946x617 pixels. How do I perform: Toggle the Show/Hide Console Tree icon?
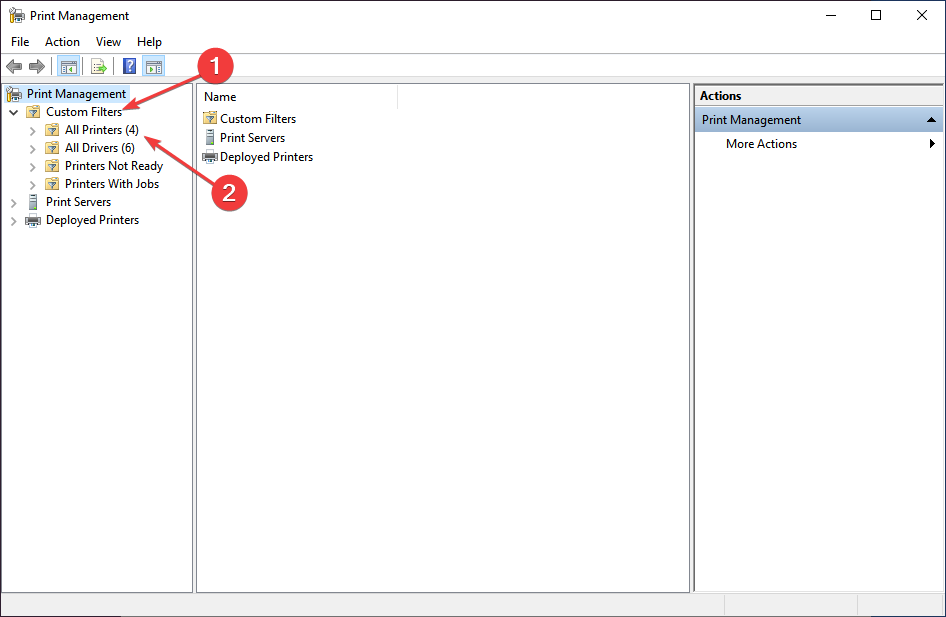click(x=68, y=66)
